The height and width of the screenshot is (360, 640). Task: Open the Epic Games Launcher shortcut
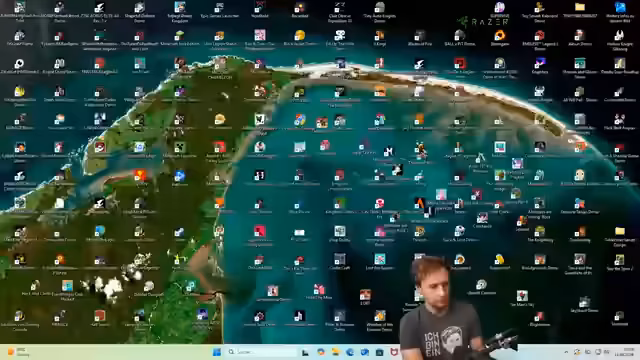point(220,10)
